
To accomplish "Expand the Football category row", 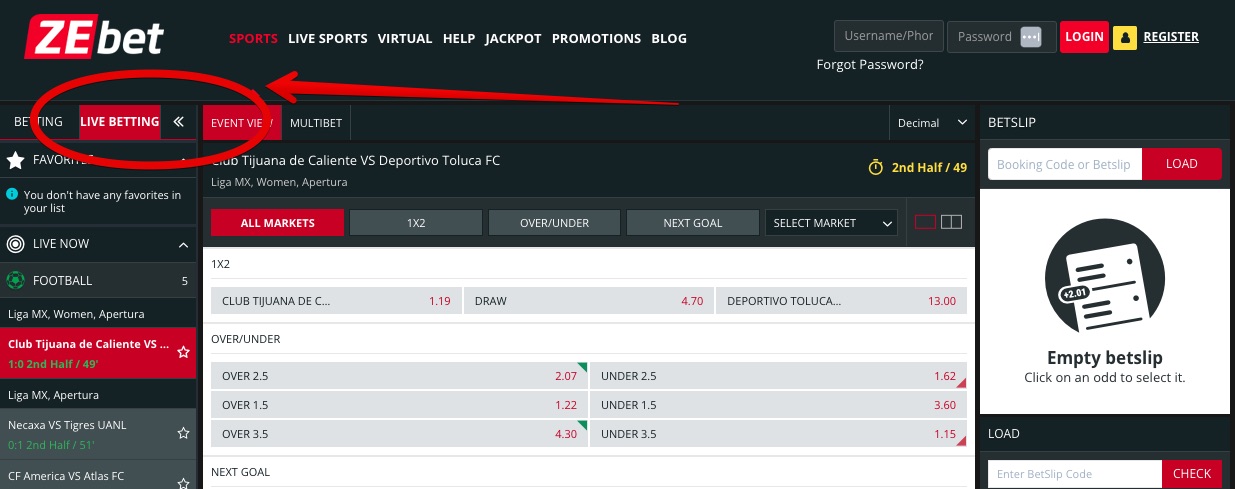I will tap(98, 281).
